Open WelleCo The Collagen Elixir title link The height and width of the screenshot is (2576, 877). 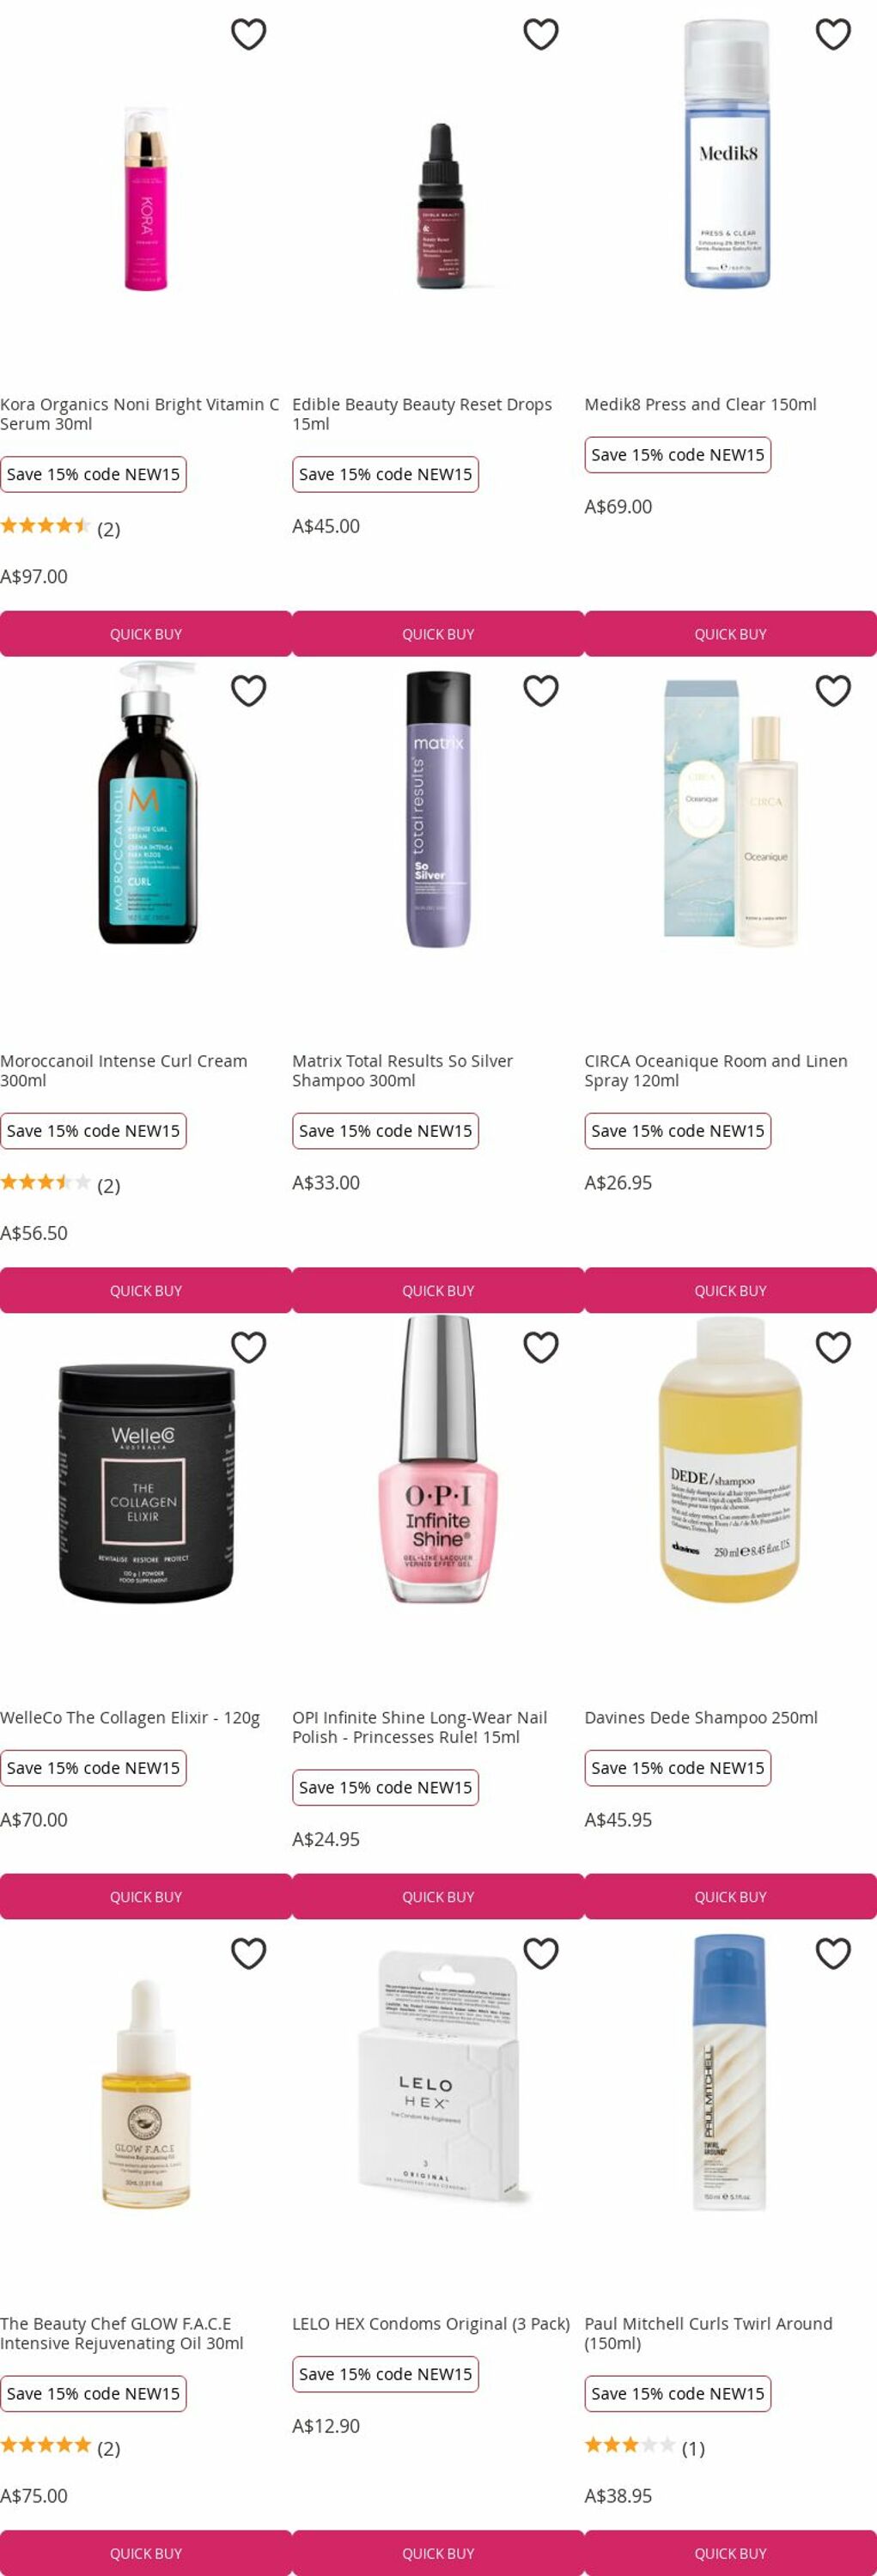point(130,1717)
